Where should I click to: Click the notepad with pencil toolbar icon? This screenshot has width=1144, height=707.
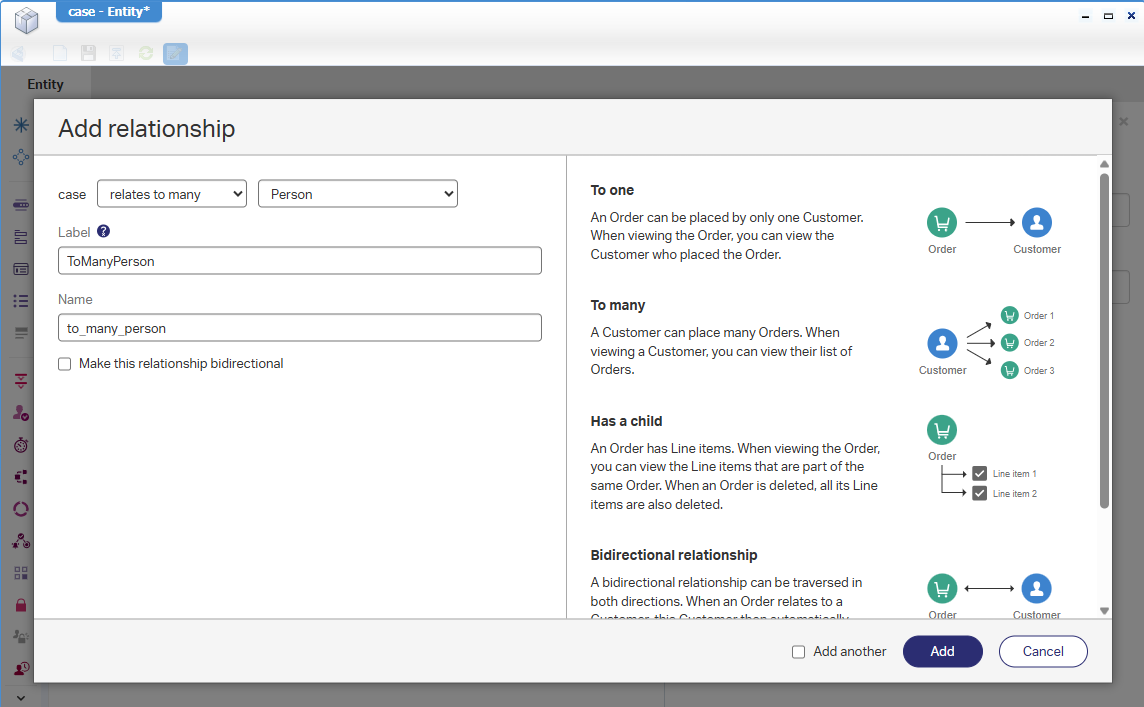[175, 54]
